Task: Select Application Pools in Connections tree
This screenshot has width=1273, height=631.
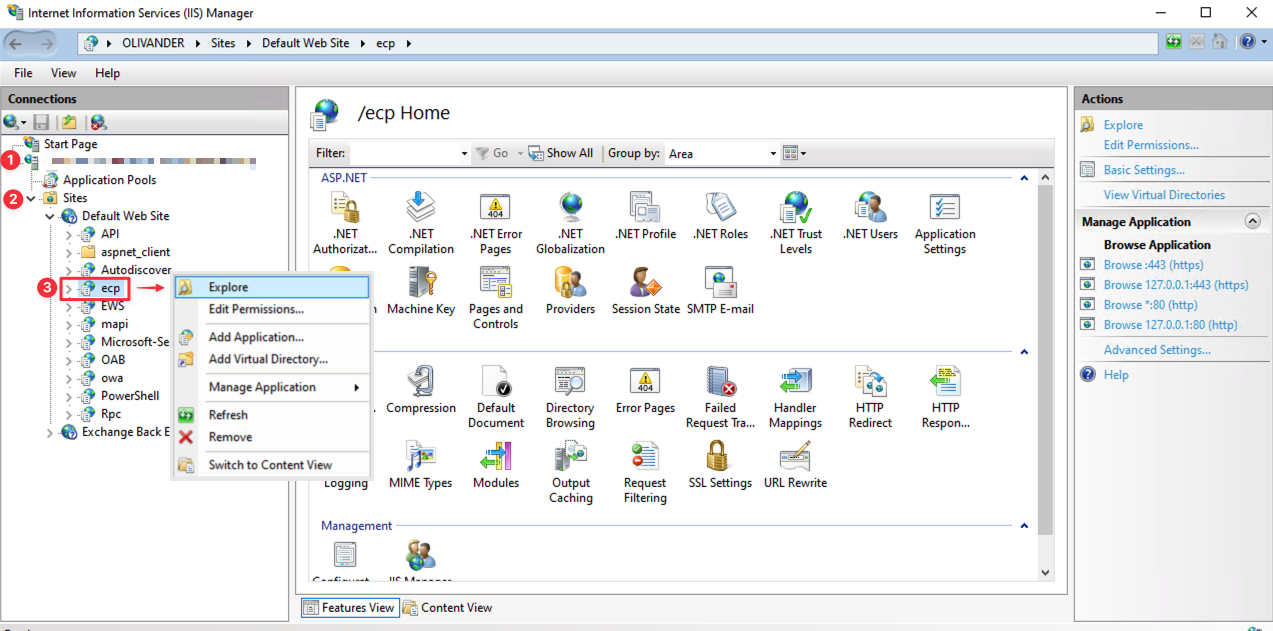Action: tap(109, 180)
